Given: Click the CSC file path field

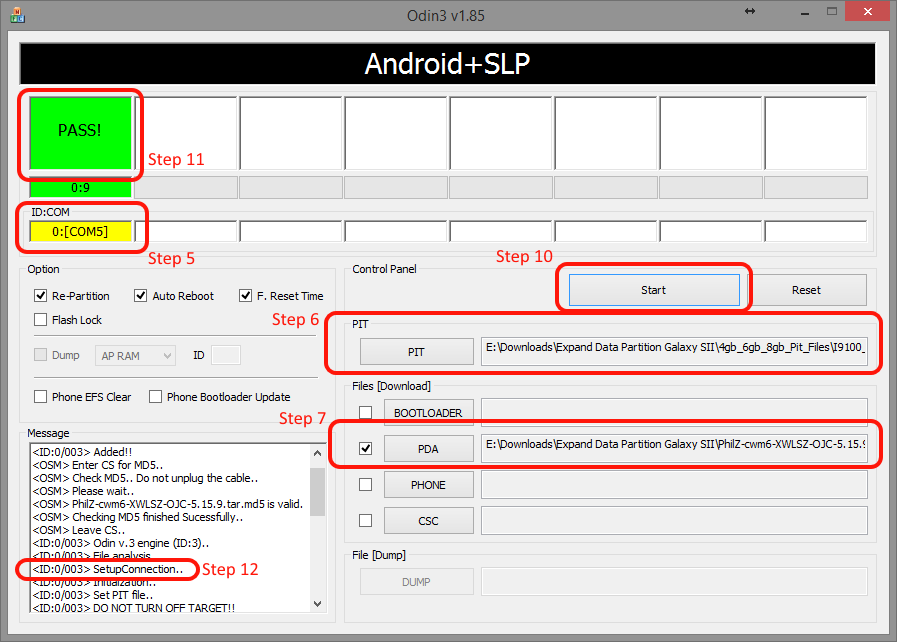Looking at the screenshot, I should pyautogui.click(x=674, y=521).
